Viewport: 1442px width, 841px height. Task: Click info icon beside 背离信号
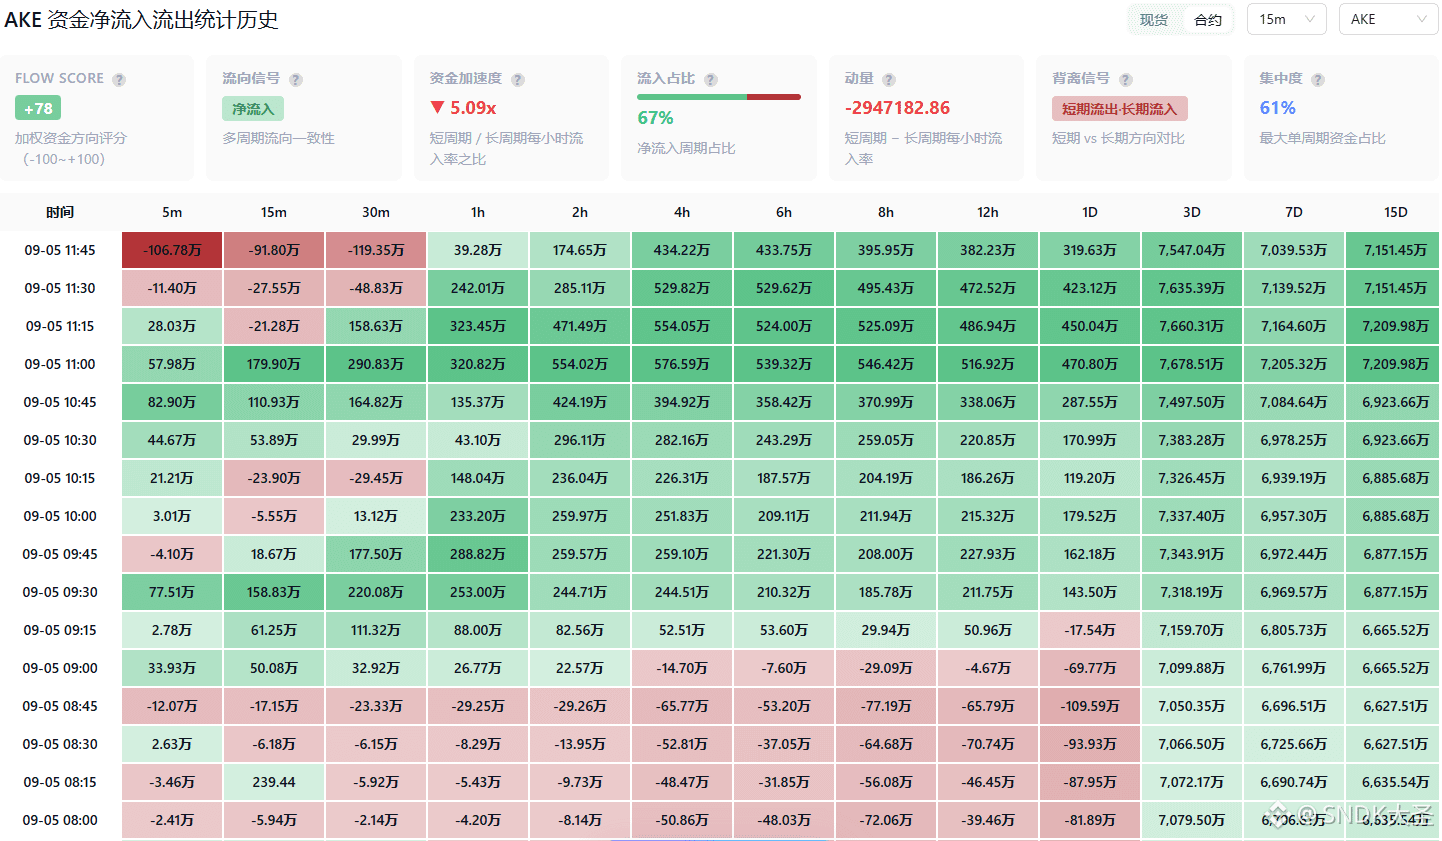1126,80
